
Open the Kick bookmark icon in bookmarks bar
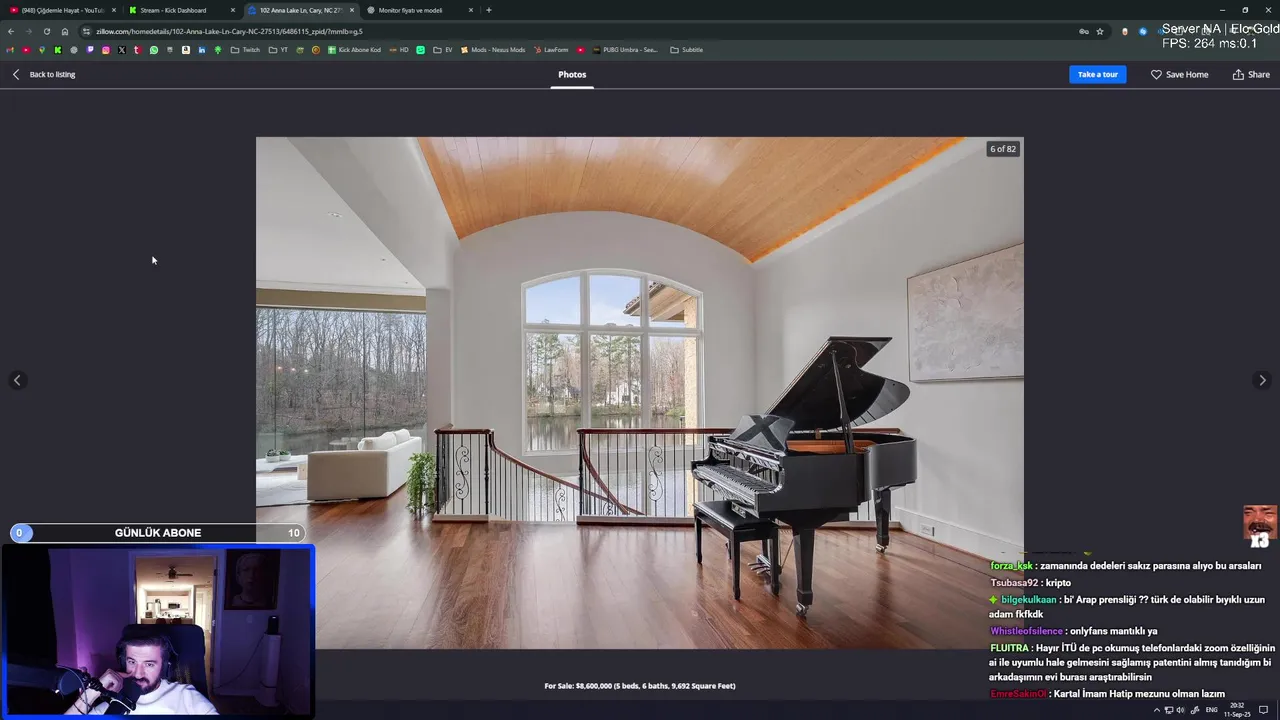pos(58,50)
